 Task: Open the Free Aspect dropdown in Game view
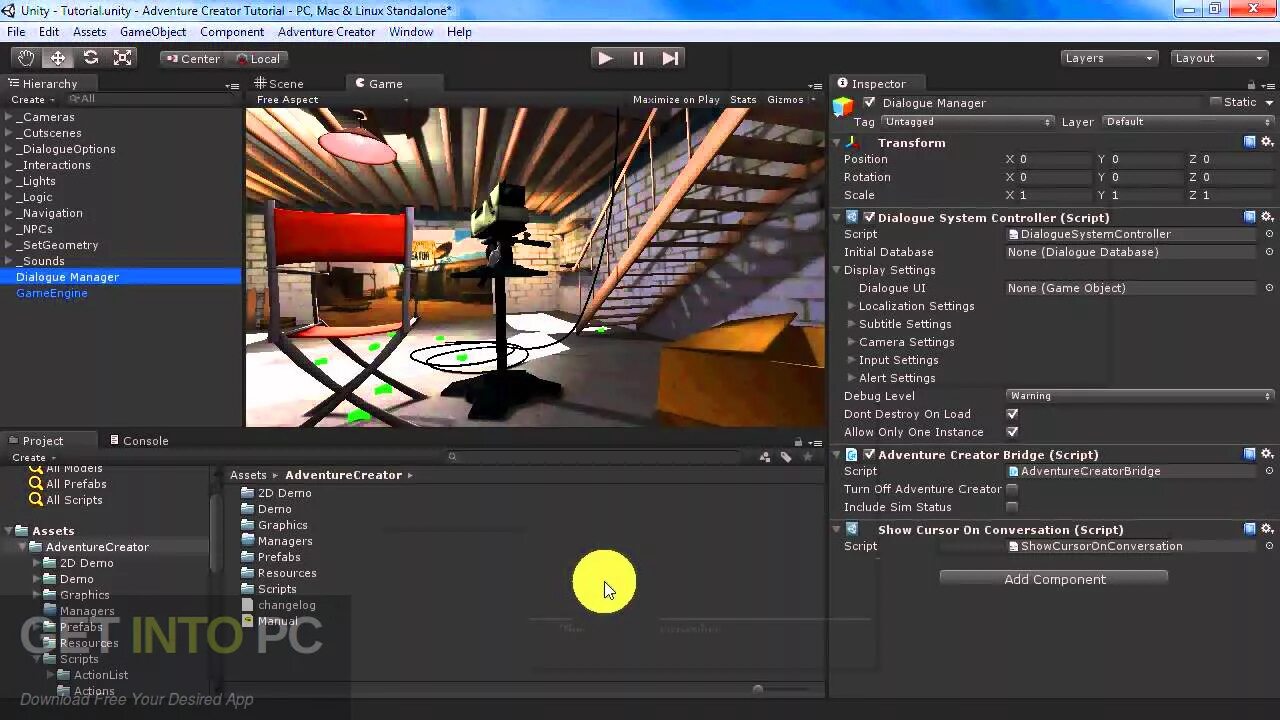[332, 100]
